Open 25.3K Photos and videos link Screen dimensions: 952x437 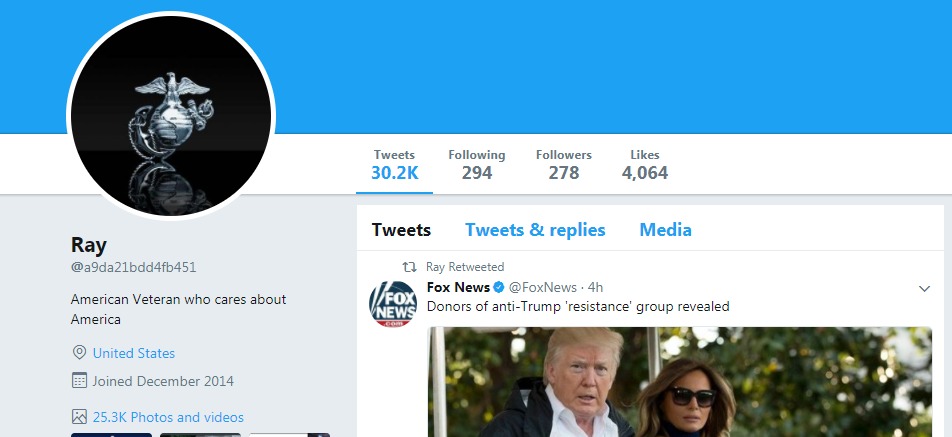[x=168, y=417]
